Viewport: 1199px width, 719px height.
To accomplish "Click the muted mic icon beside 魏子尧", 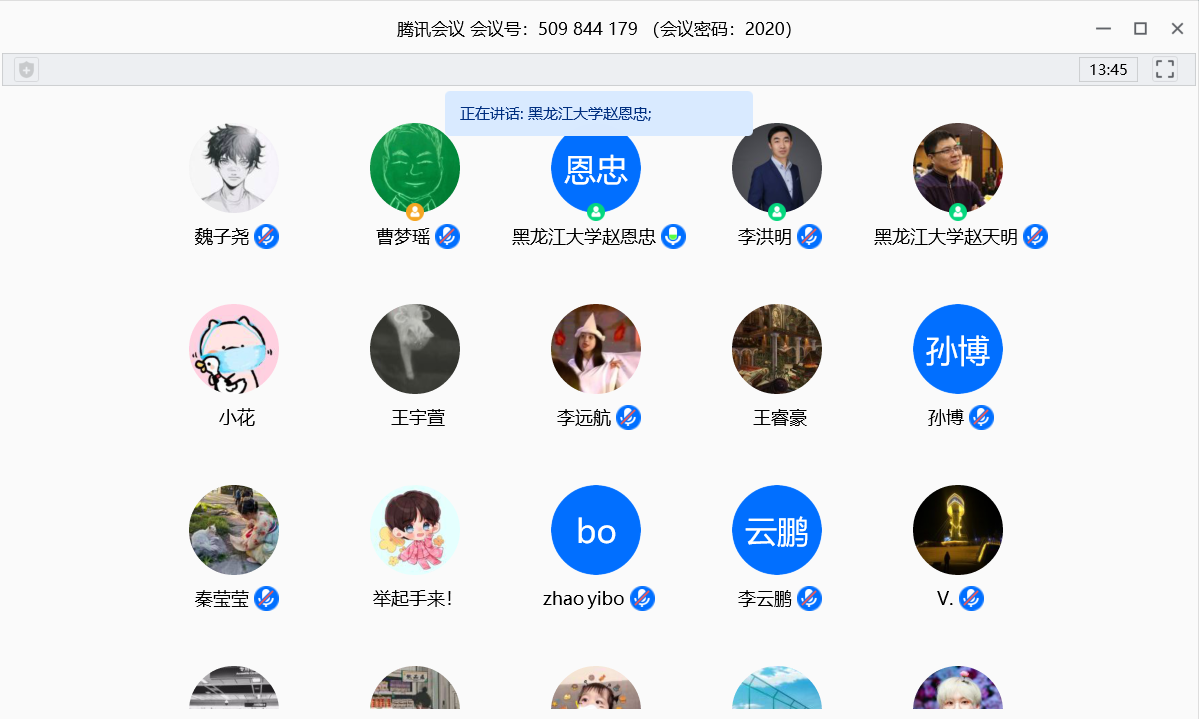I will pos(266,237).
